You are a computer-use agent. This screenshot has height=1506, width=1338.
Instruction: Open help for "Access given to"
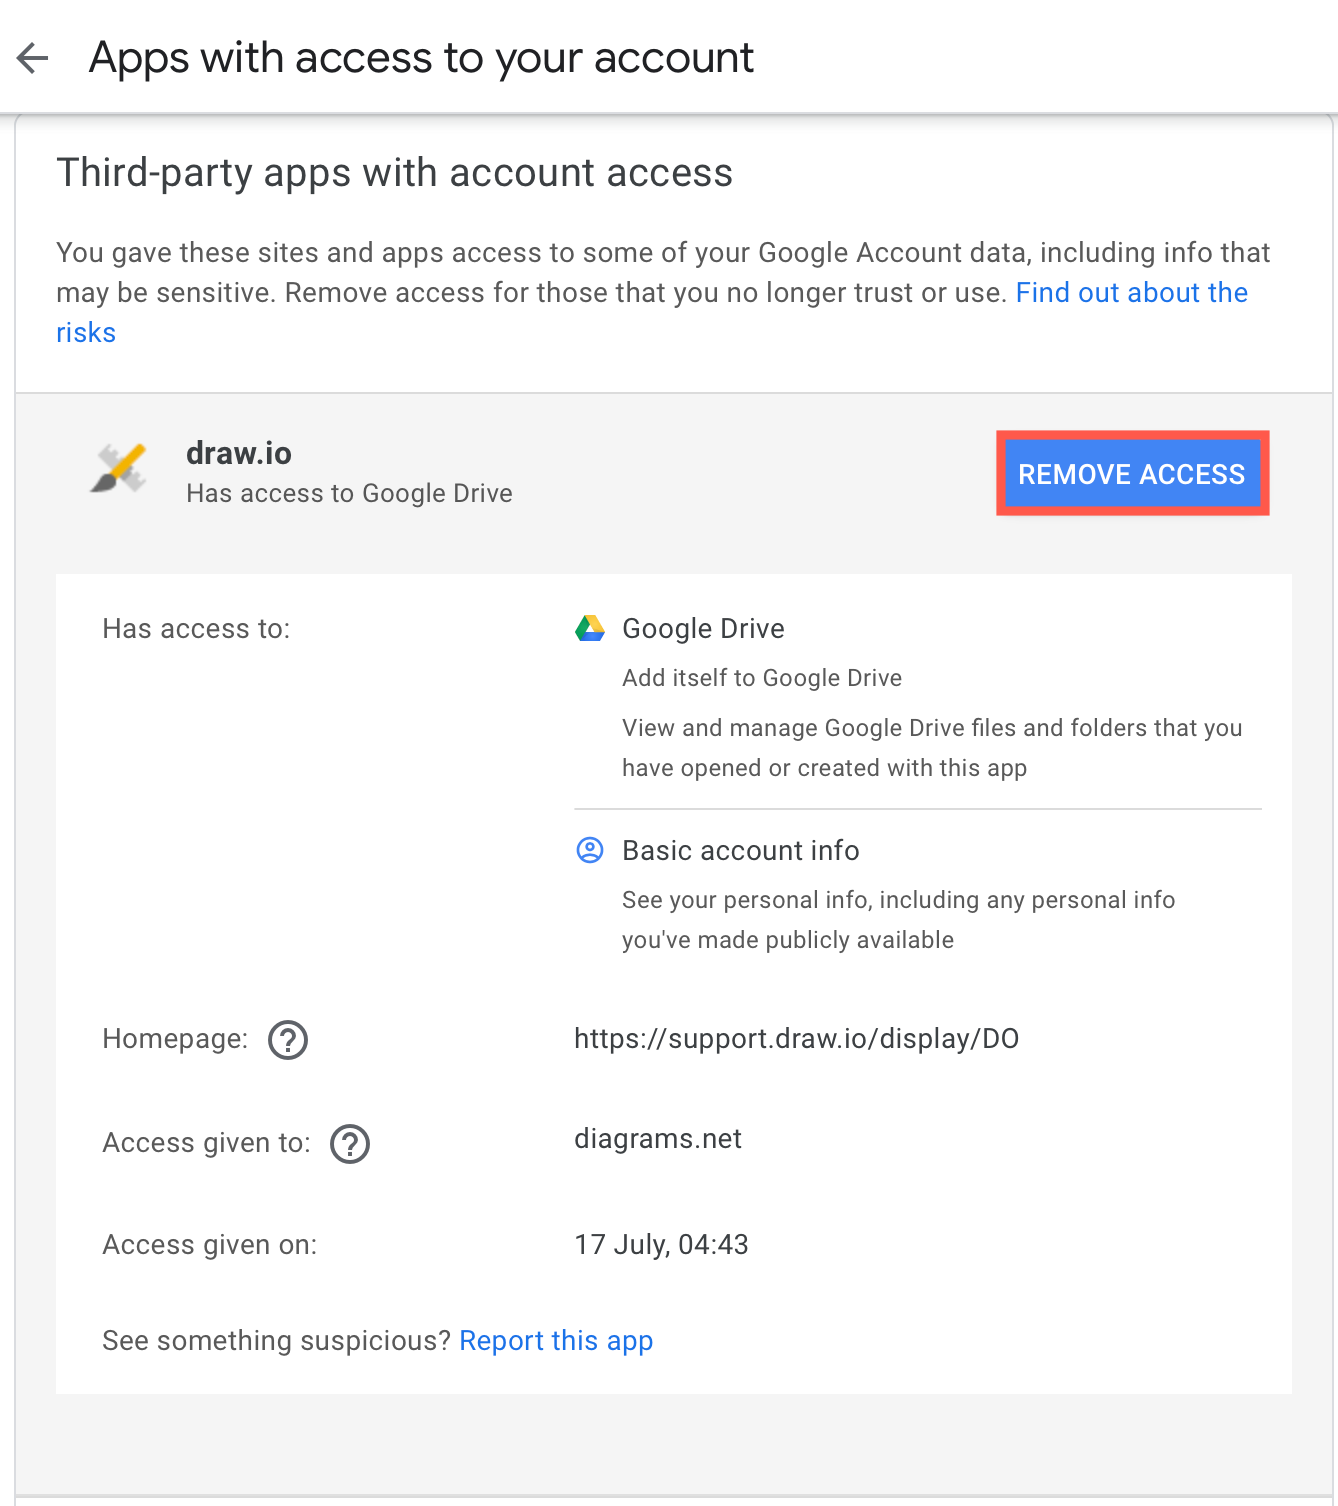(349, 1143)
